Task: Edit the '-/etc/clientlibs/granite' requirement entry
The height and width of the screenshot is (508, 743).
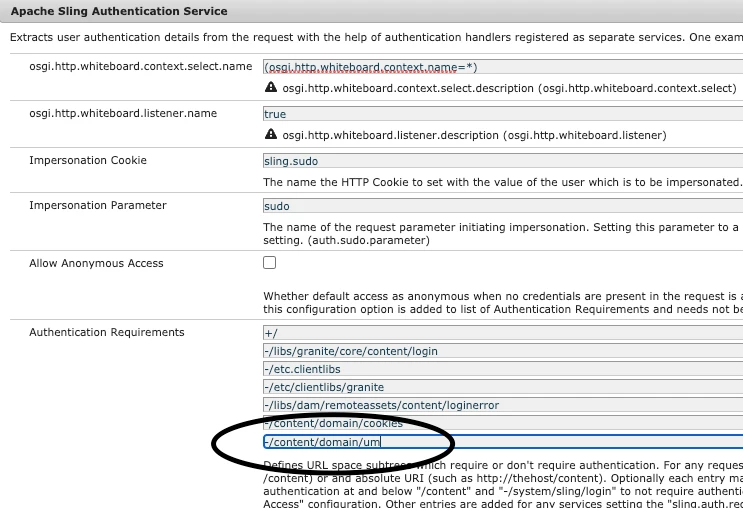Action: pyautogui.click(x=503, y=387)
